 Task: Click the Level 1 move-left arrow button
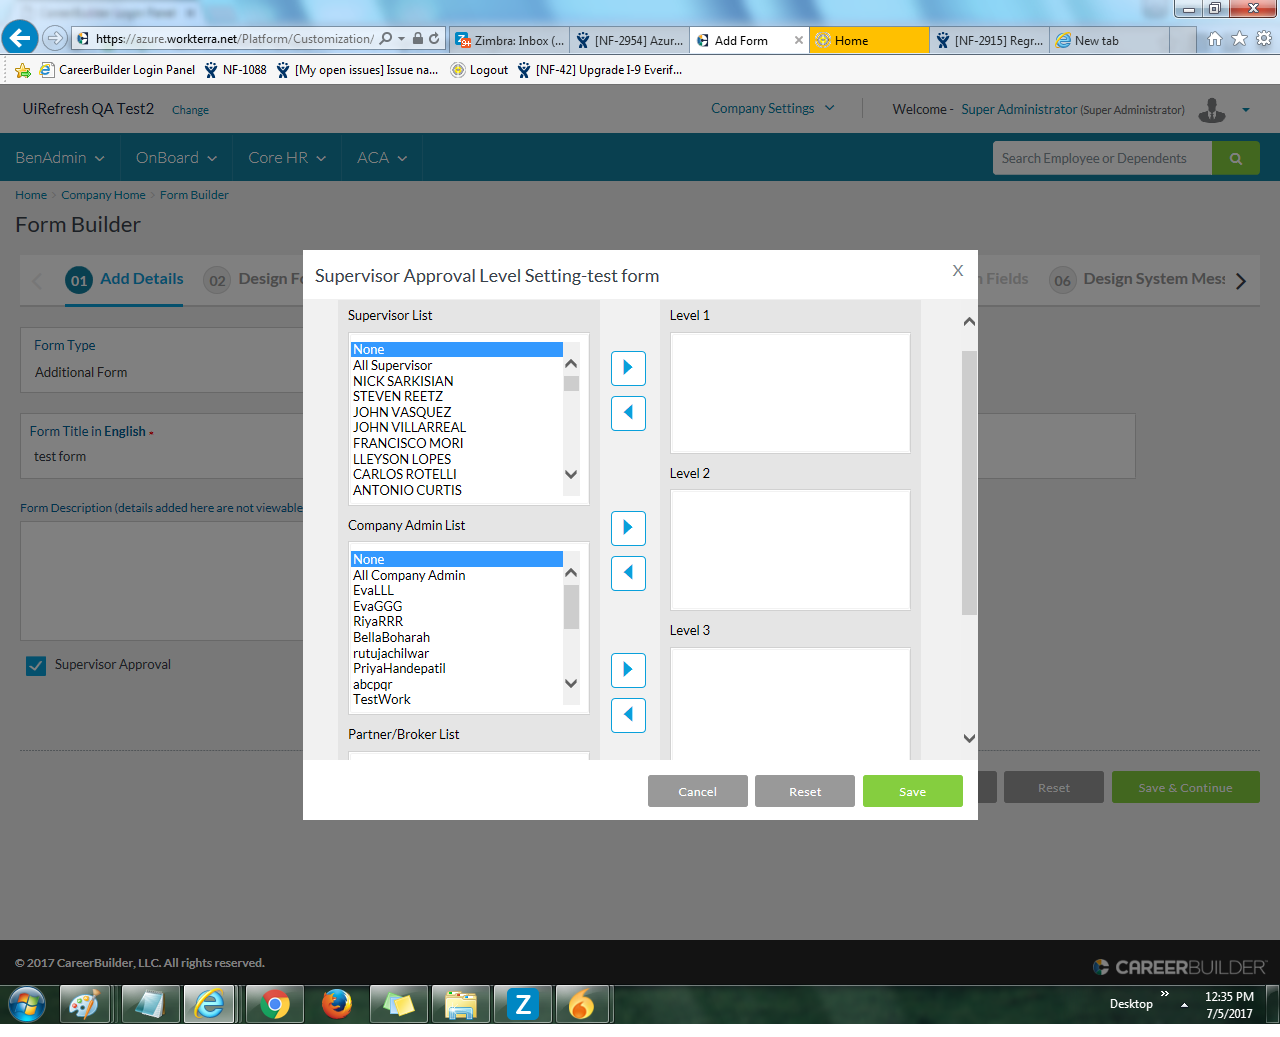(x=628, y=413)
